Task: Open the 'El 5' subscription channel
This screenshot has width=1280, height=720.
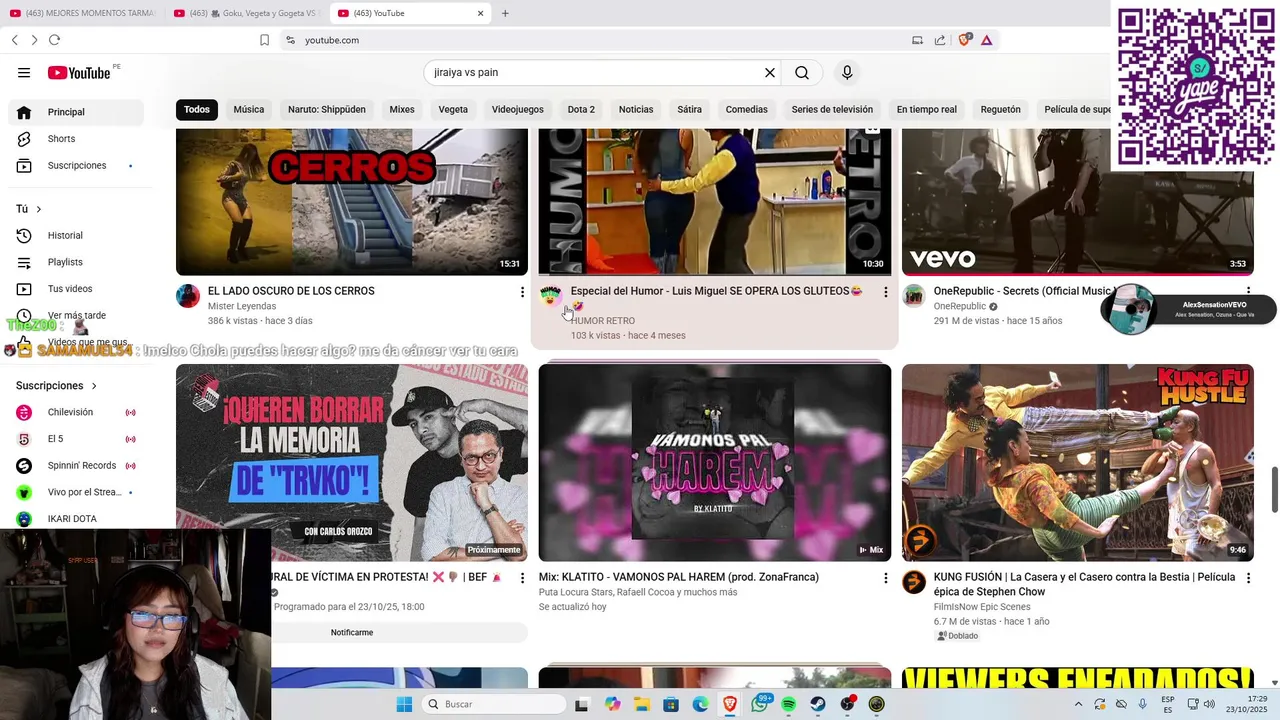Action: click(76, 439)
